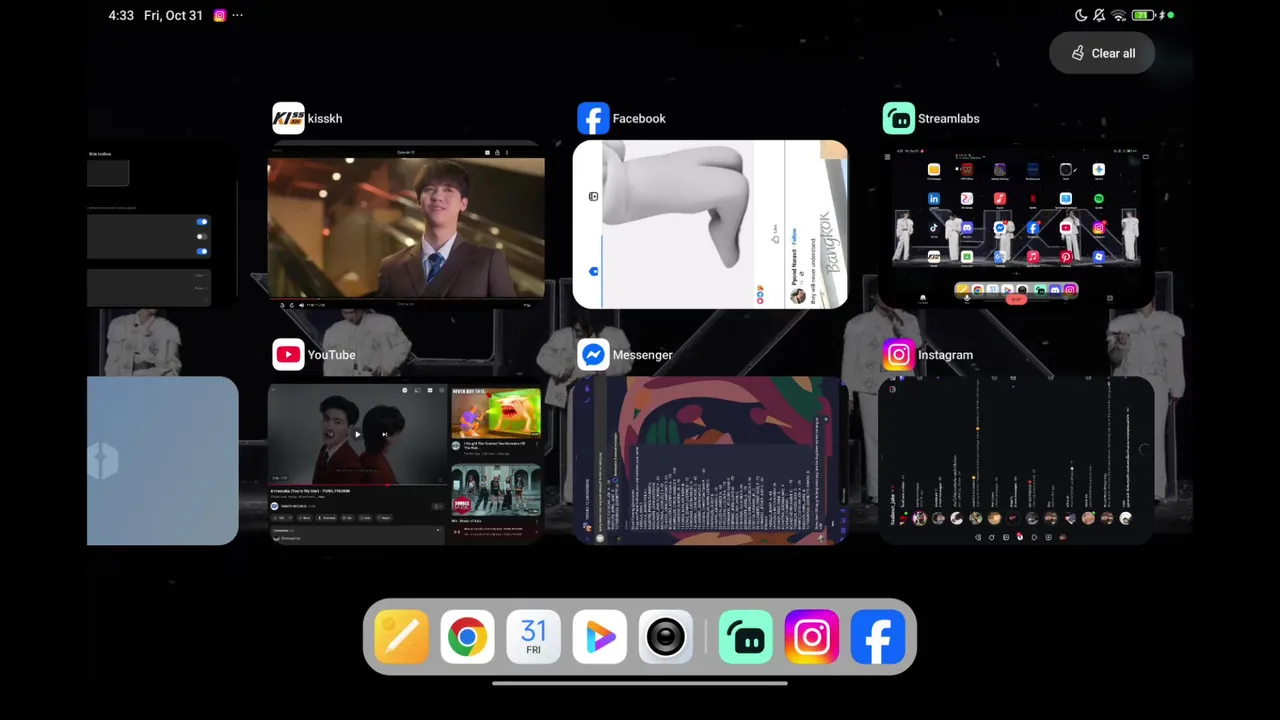The width and height of the screenshot is (1280, 720).
Task: Tap the Facebook app name label
Action: [x=639, y=118]
